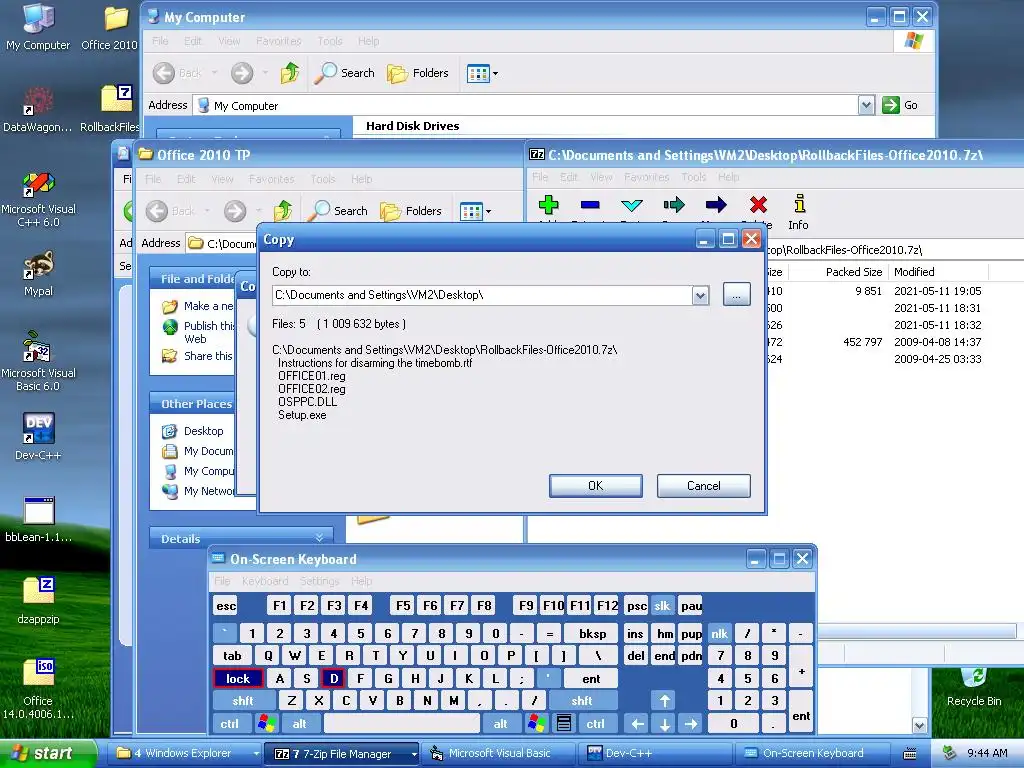Expand the My Computer address bar dropdown
Image resolution: width=1024 pixels, height=768 pixels.
pos(866,105)
